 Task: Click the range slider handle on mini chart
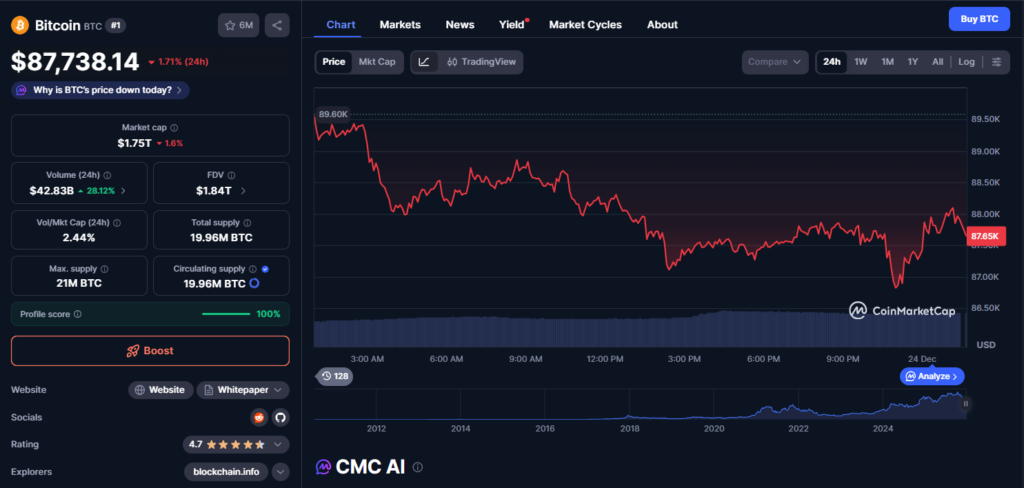pos(966,403)
